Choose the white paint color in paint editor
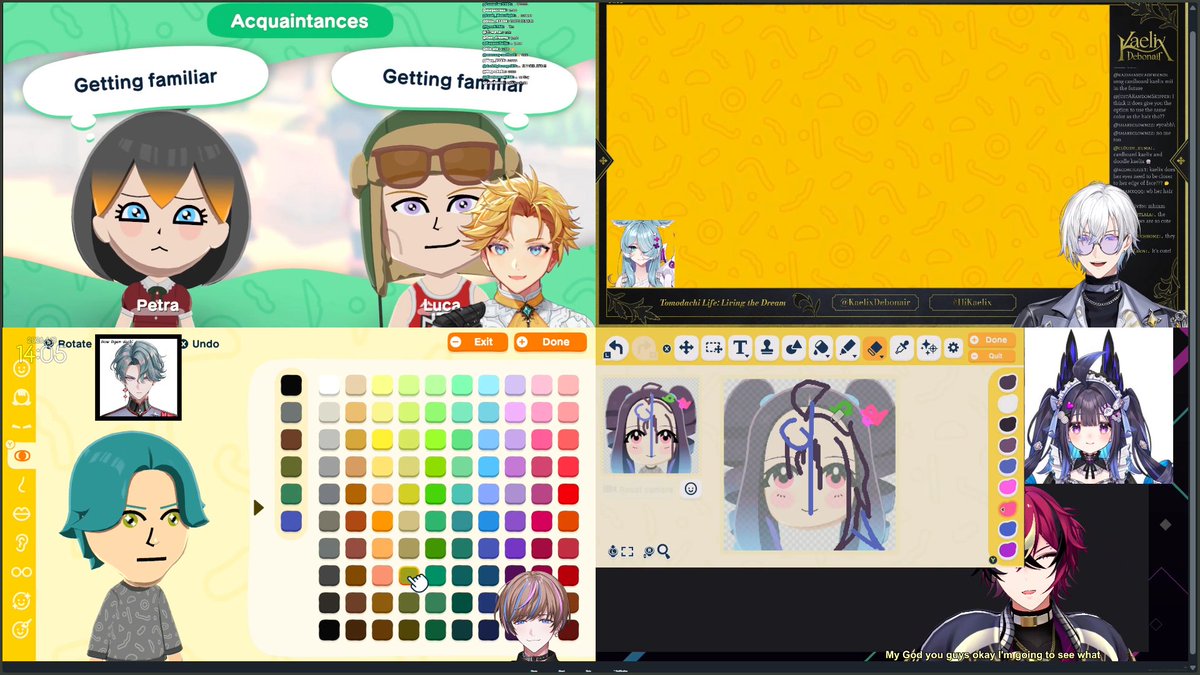1200x675 pixels. [x=1008, y=403]
